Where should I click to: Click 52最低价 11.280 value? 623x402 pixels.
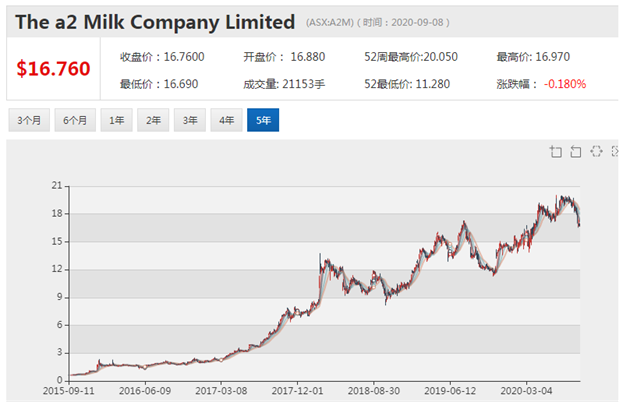tap(407, 84)
